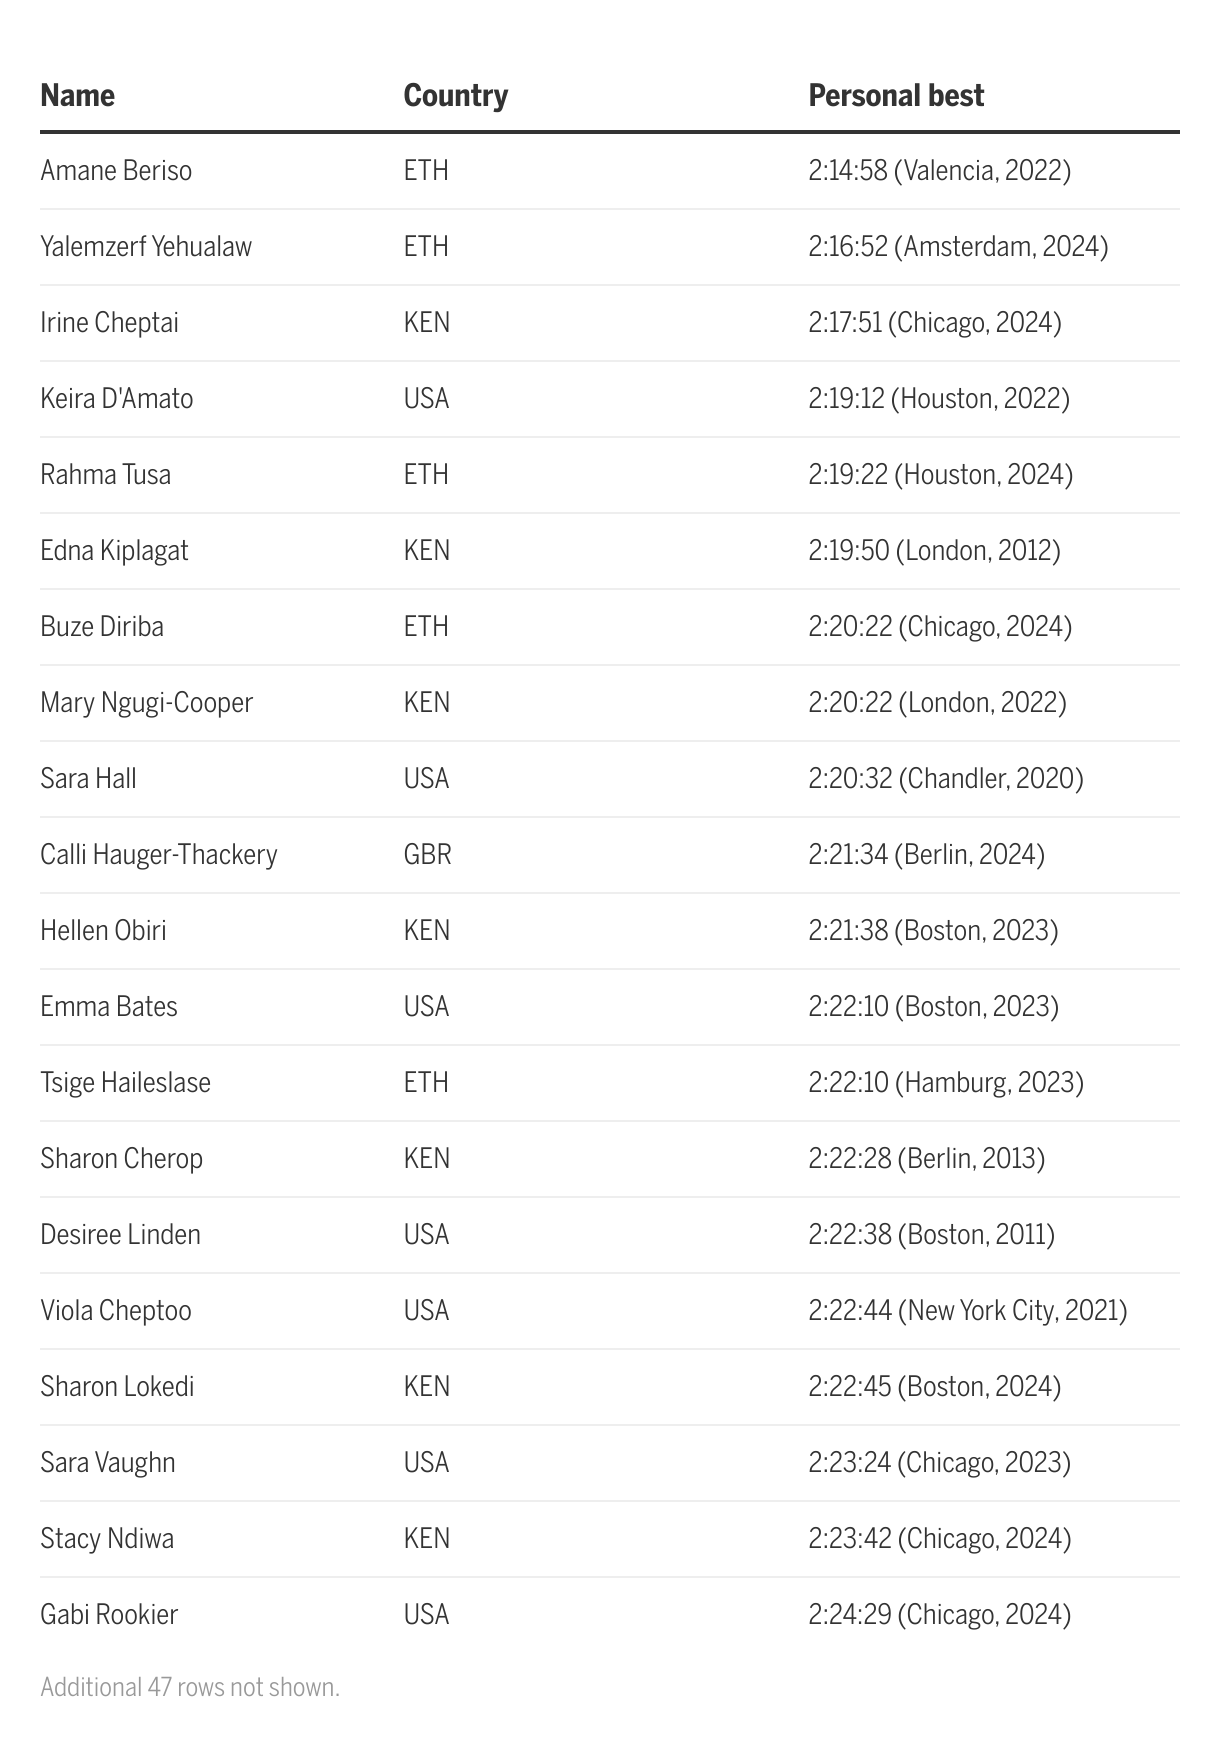Click the 'Additional 47 rows not shown' note
This screenshot has width=1220, height=1742.
[190, 1688]
